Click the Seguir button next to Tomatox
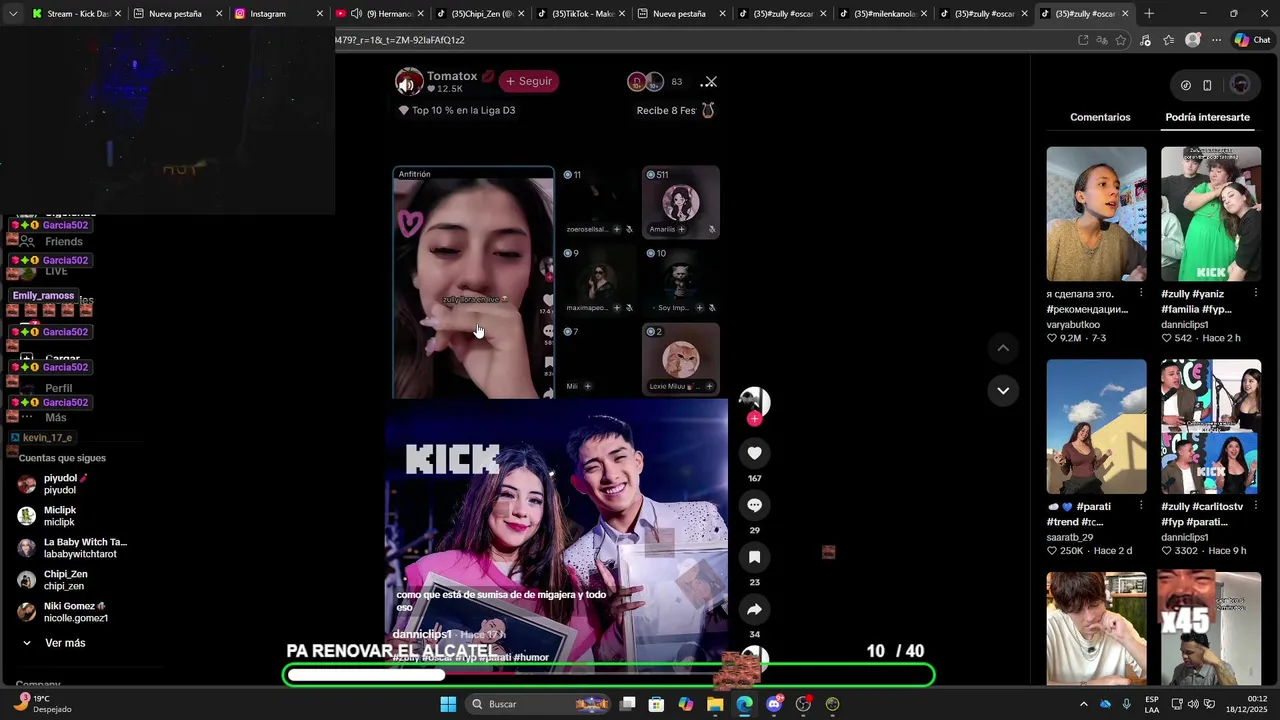This screenshot has width=1280, height=720. [529, 81]
